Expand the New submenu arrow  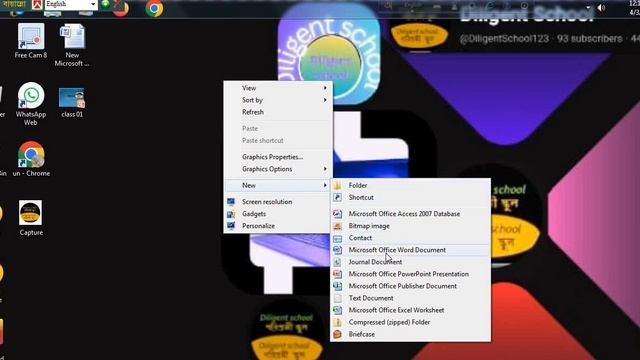tap(325, 185)
